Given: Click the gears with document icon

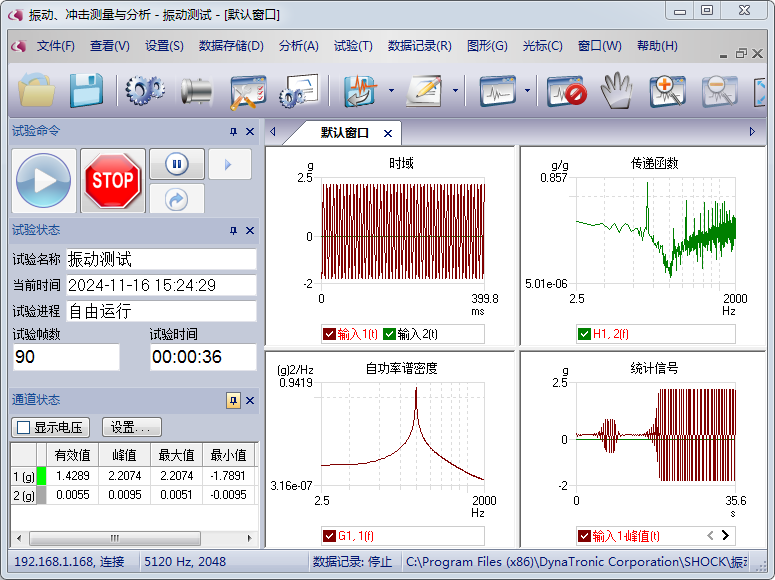Looking at the screenshot, I should (300, 90).
